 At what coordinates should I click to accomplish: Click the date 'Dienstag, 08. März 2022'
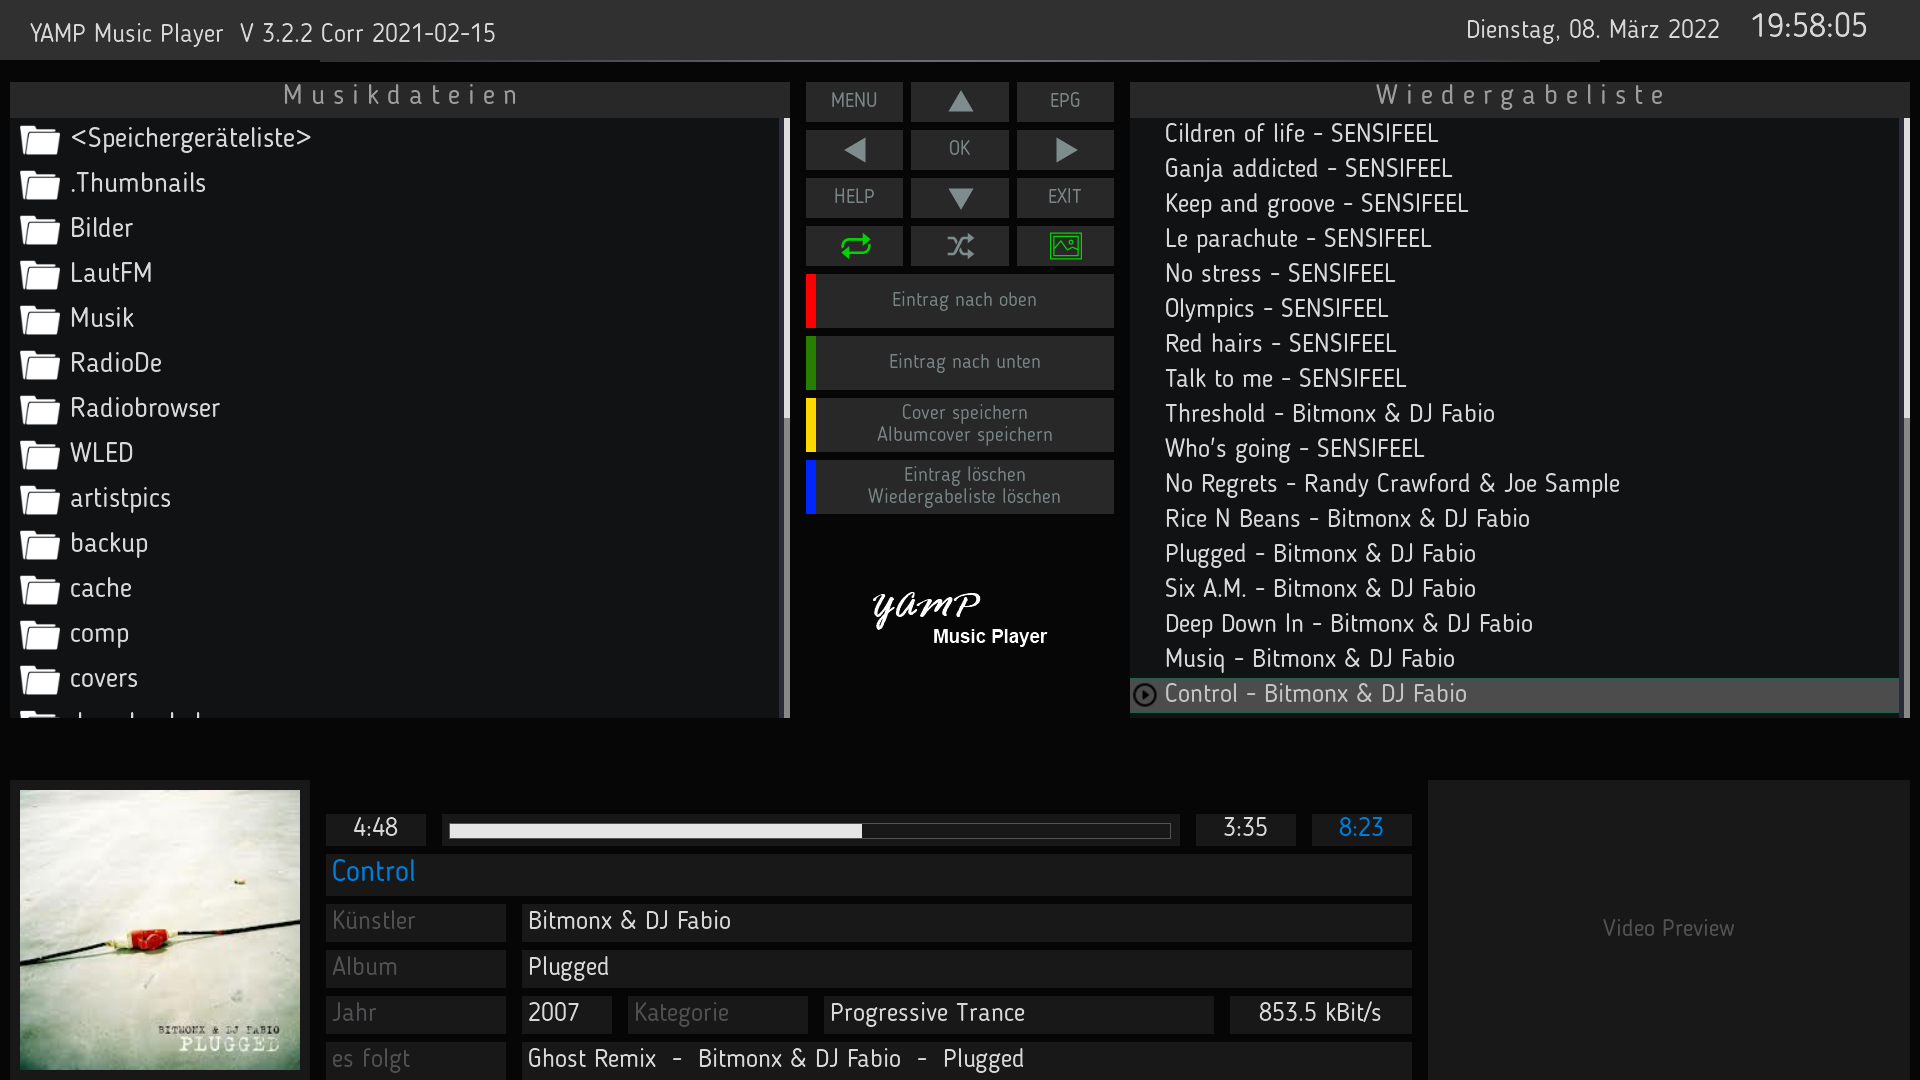click(1593, 30)
